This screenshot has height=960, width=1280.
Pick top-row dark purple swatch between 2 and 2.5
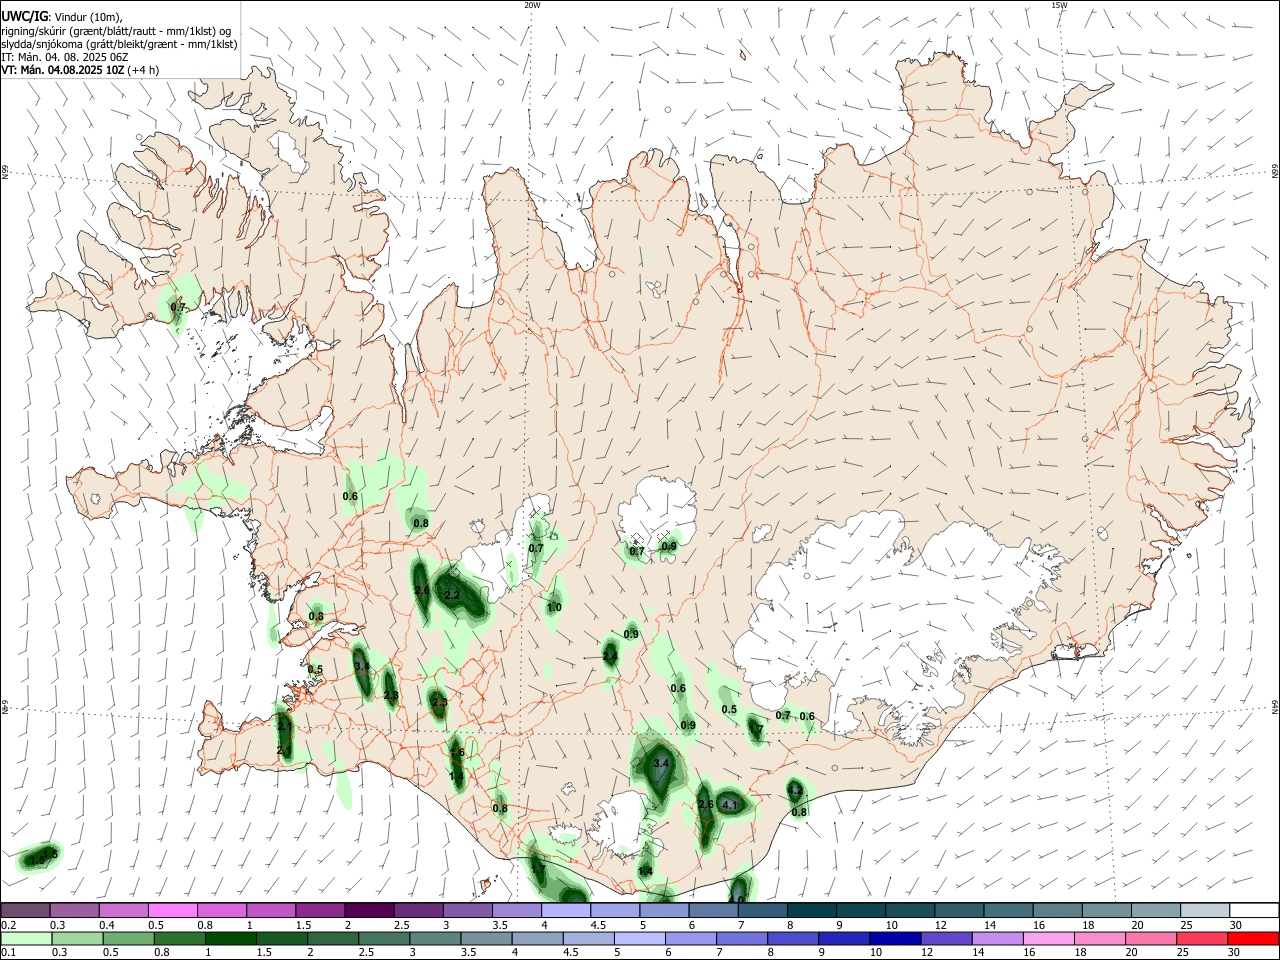point(368,910)
